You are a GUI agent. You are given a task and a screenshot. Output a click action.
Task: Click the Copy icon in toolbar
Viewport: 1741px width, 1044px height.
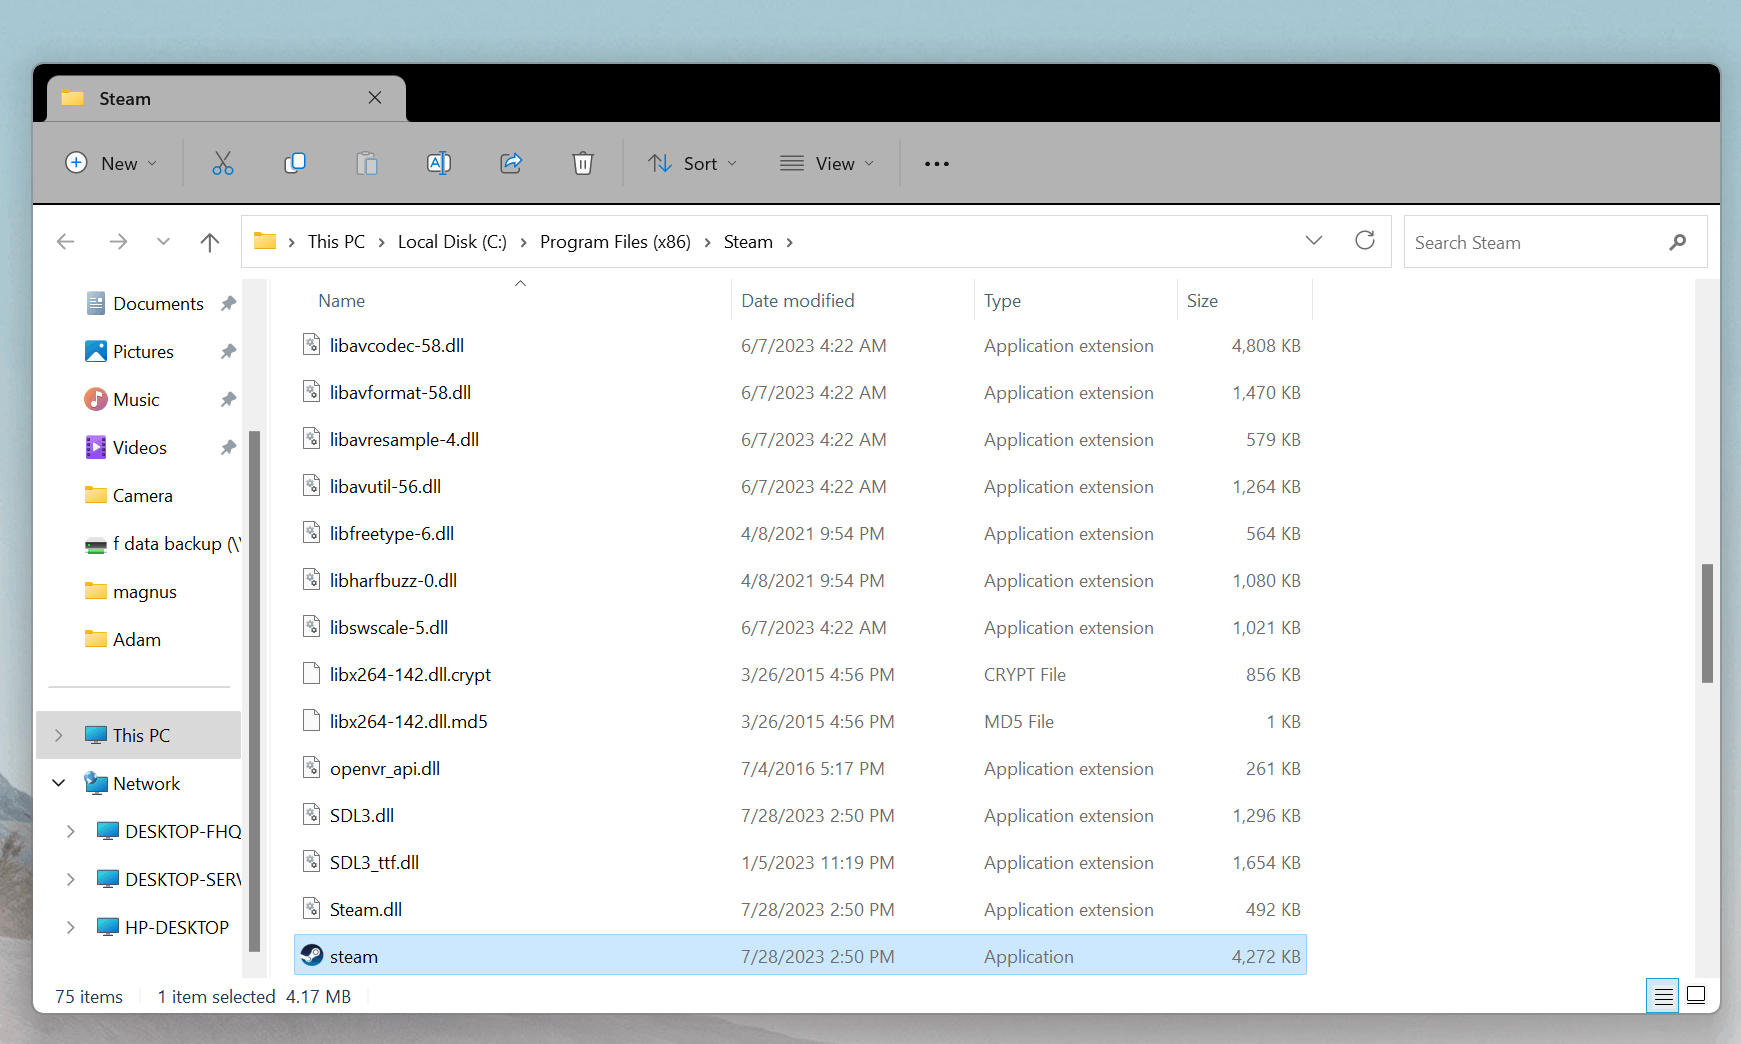[x=295, y=163]
